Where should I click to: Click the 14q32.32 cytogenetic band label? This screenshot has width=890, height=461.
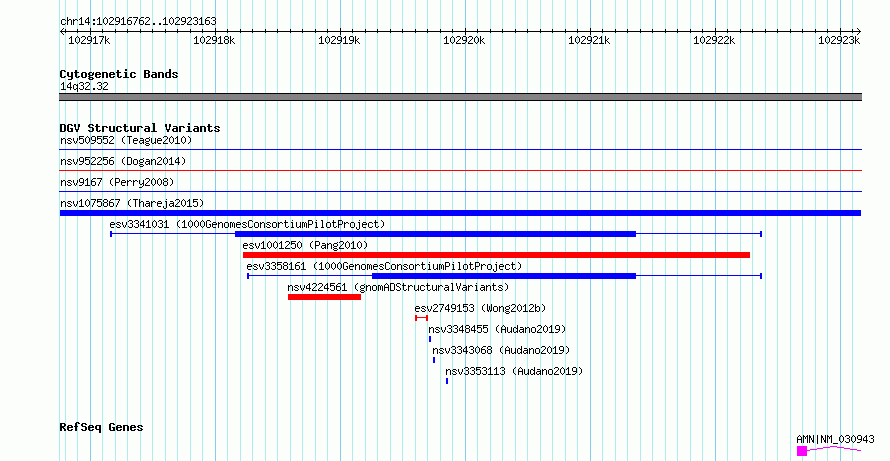[84, 86]
